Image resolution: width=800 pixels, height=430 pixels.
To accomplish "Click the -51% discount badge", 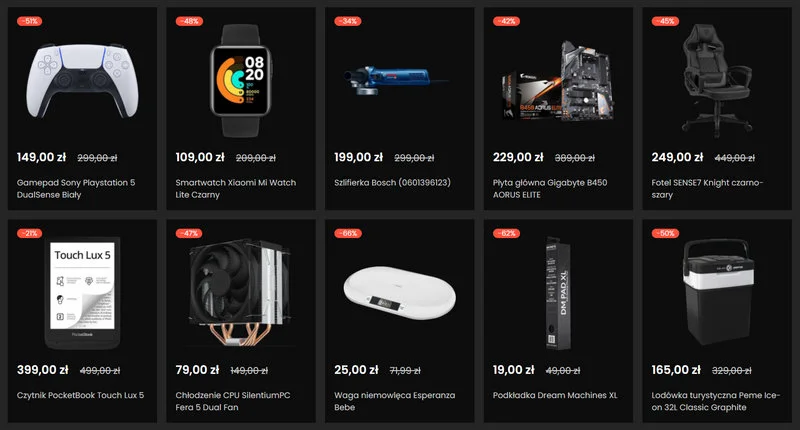I will coord(30,21).
